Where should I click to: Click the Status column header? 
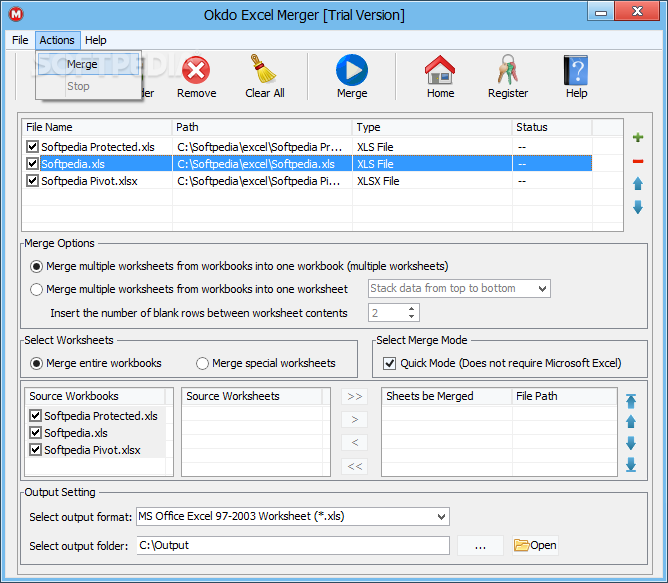coord(552,127)
